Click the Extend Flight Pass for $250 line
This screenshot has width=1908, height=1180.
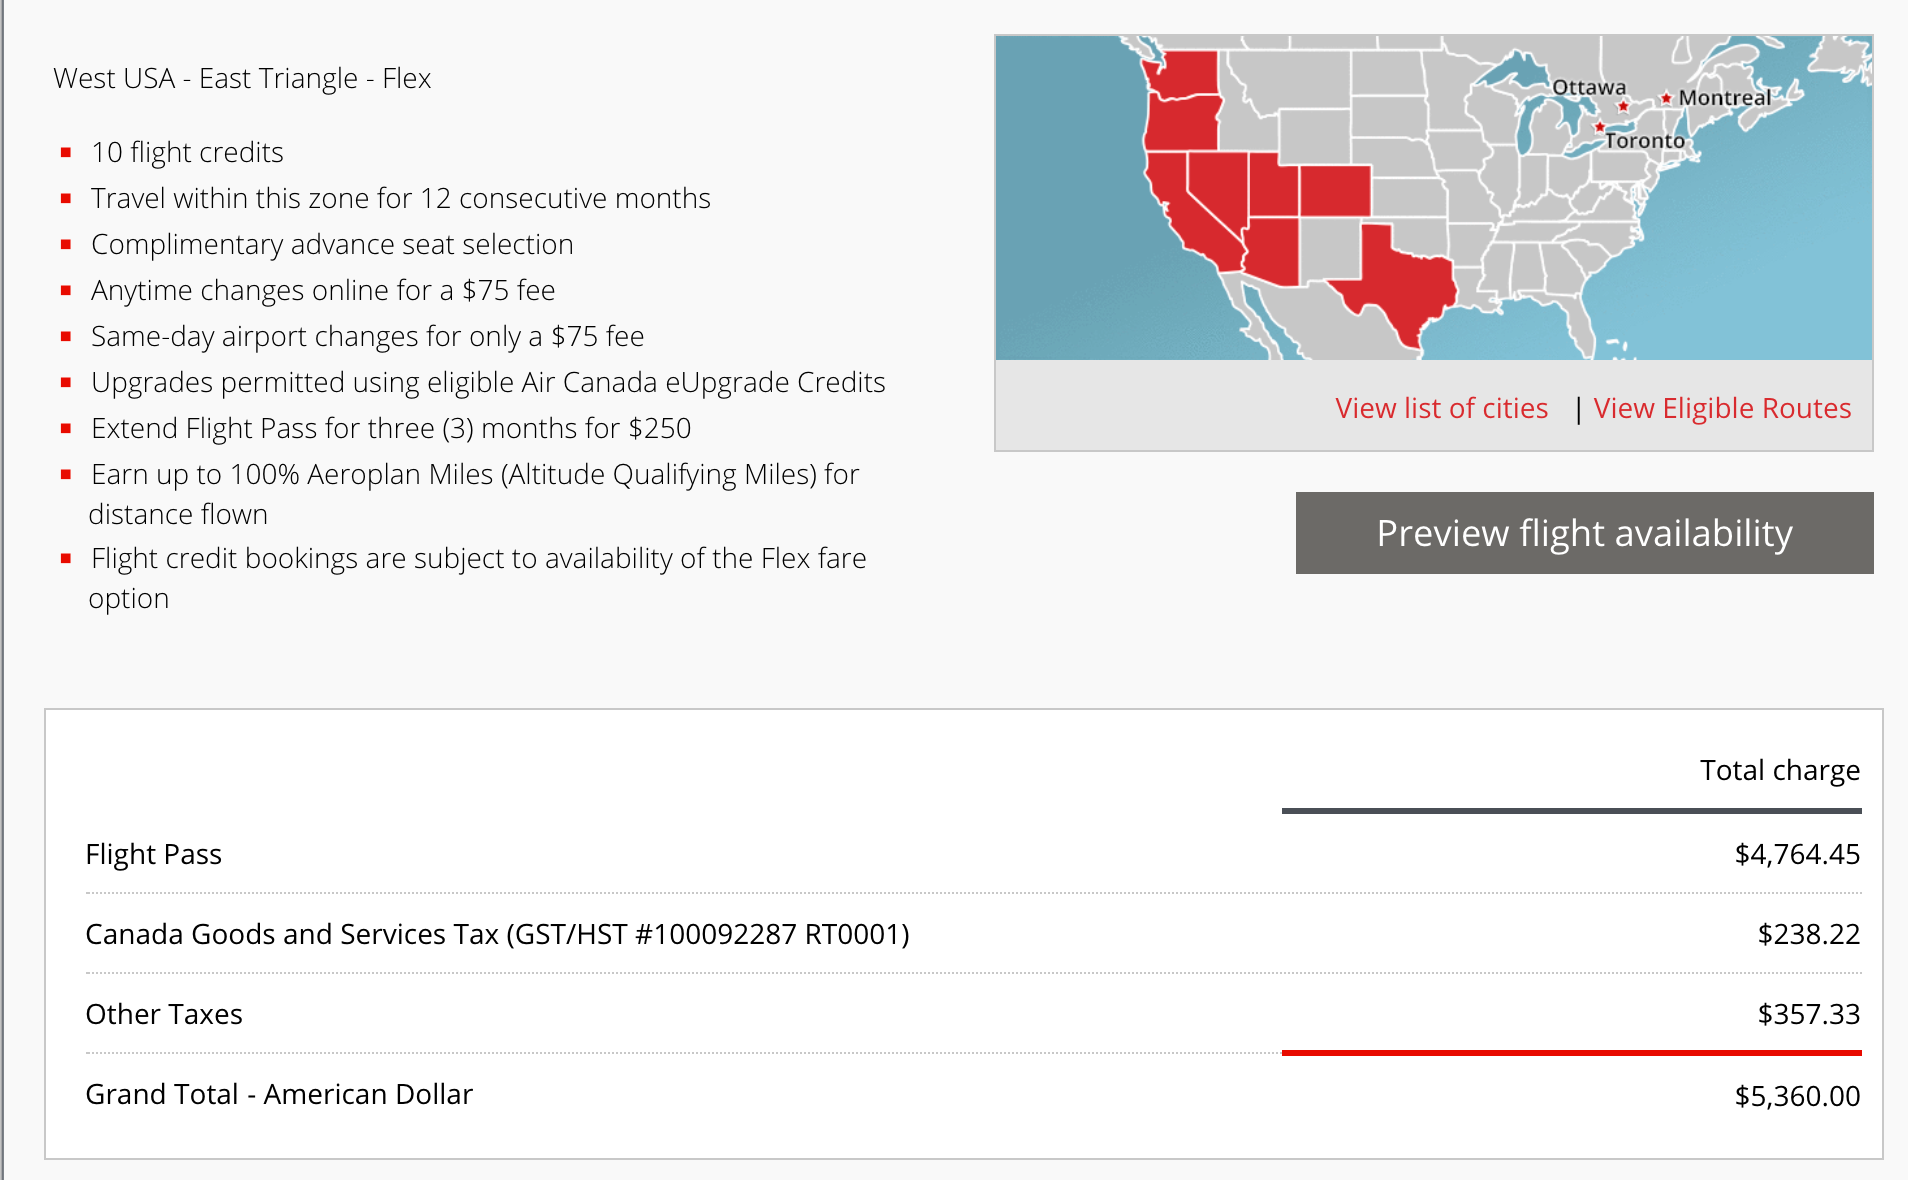point(391,428)
